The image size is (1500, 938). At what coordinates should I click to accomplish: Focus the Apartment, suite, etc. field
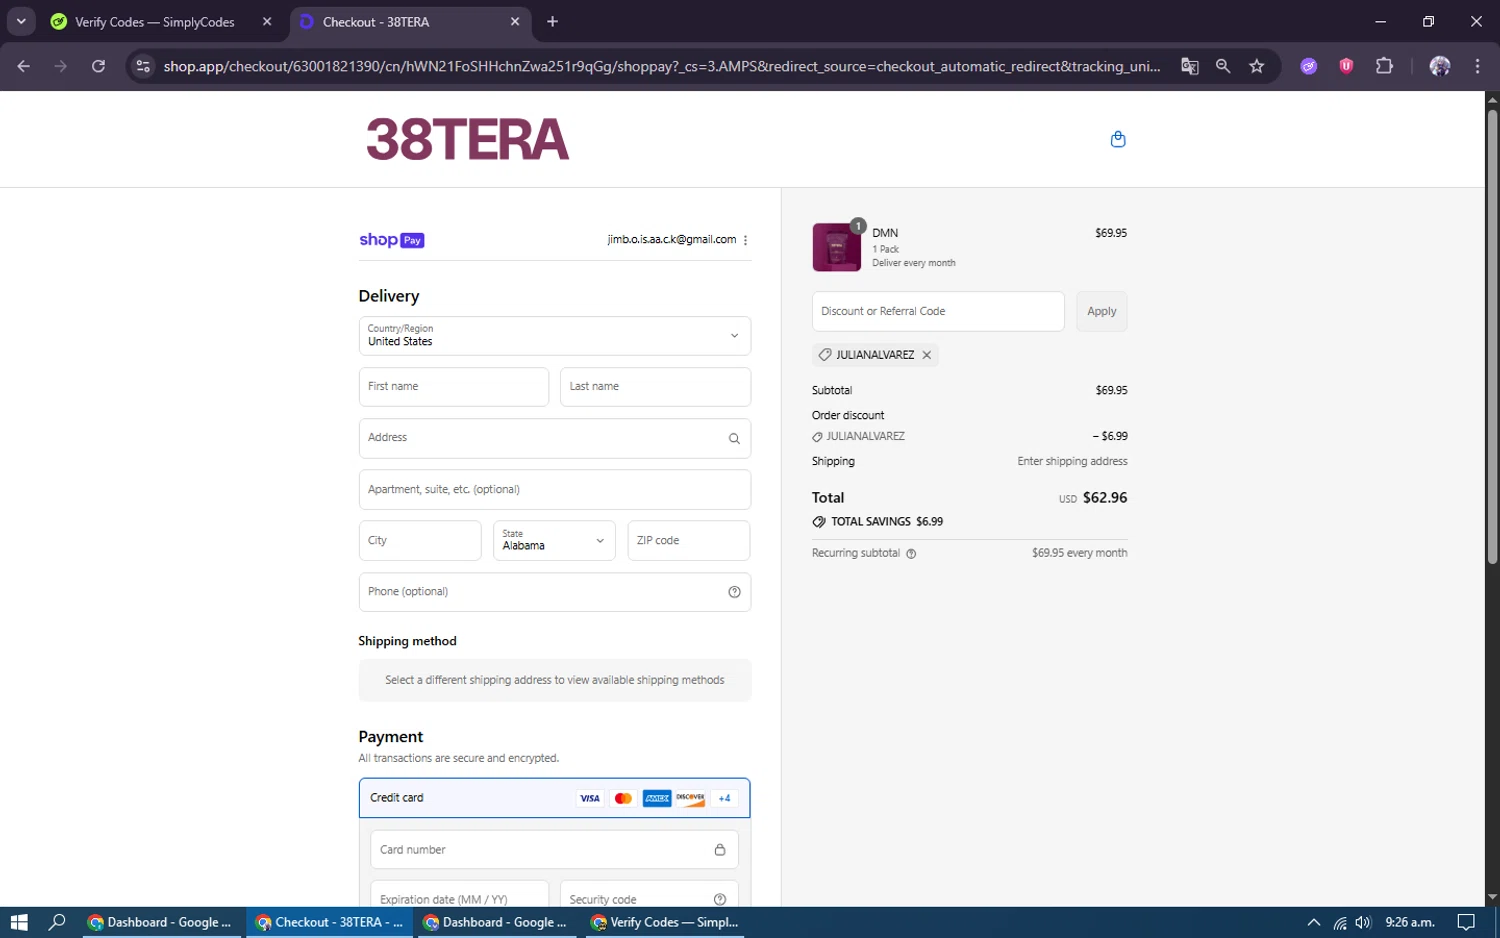point(555,490)
